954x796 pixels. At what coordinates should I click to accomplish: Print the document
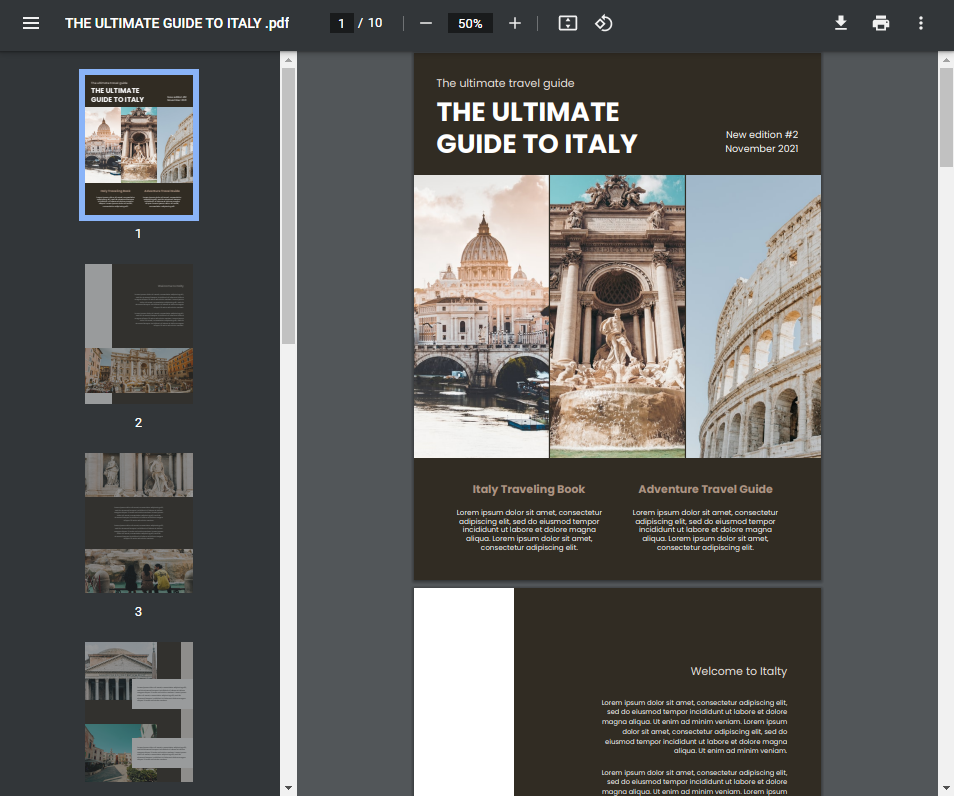(881, 23)
